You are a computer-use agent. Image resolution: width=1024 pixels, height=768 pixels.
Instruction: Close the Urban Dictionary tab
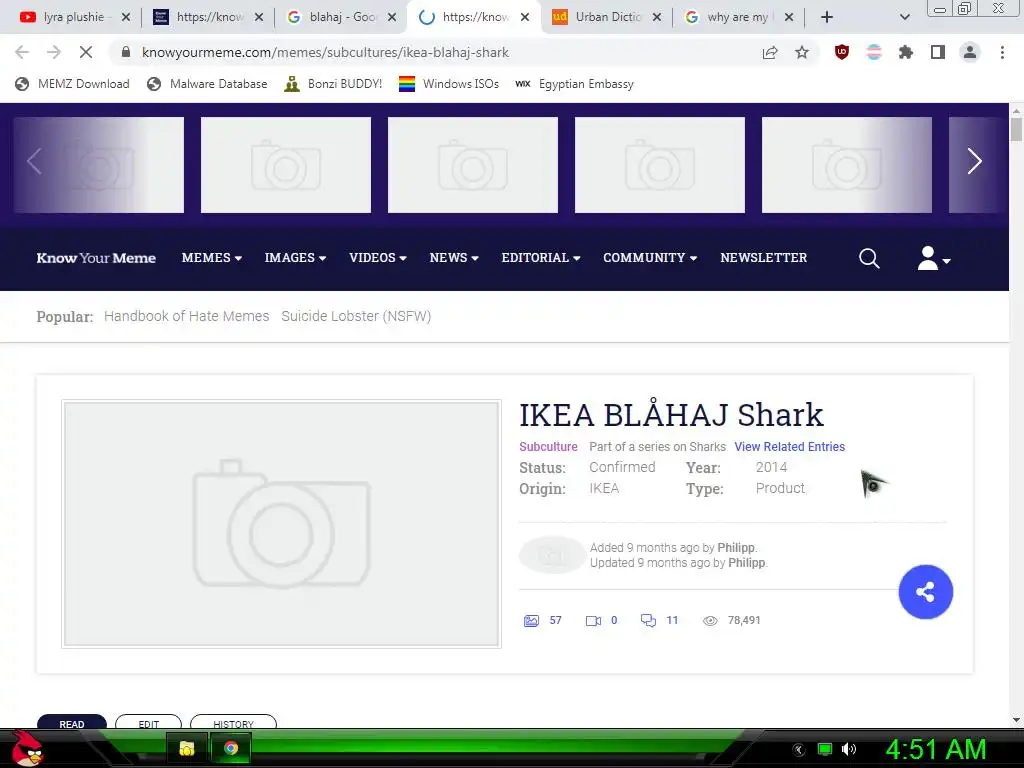click(x=657, y=17)
